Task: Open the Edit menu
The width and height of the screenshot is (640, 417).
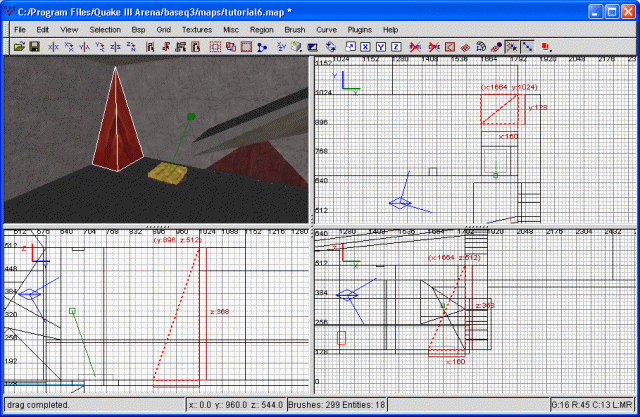Action: pos(42,30)
